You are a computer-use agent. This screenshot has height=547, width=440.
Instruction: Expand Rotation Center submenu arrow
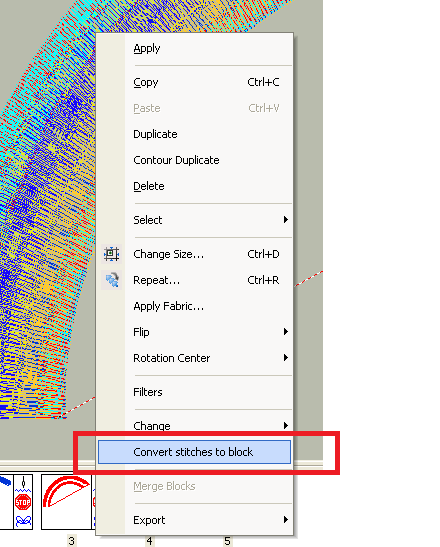click(x=286, y=358)
